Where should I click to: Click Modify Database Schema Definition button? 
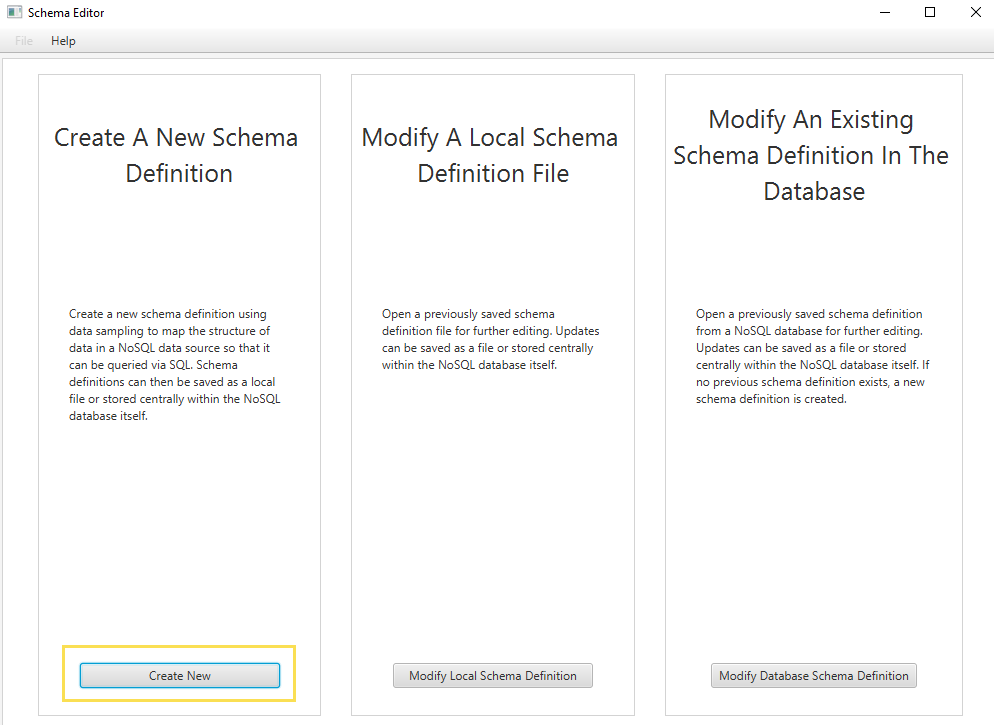tap(813, 676)
